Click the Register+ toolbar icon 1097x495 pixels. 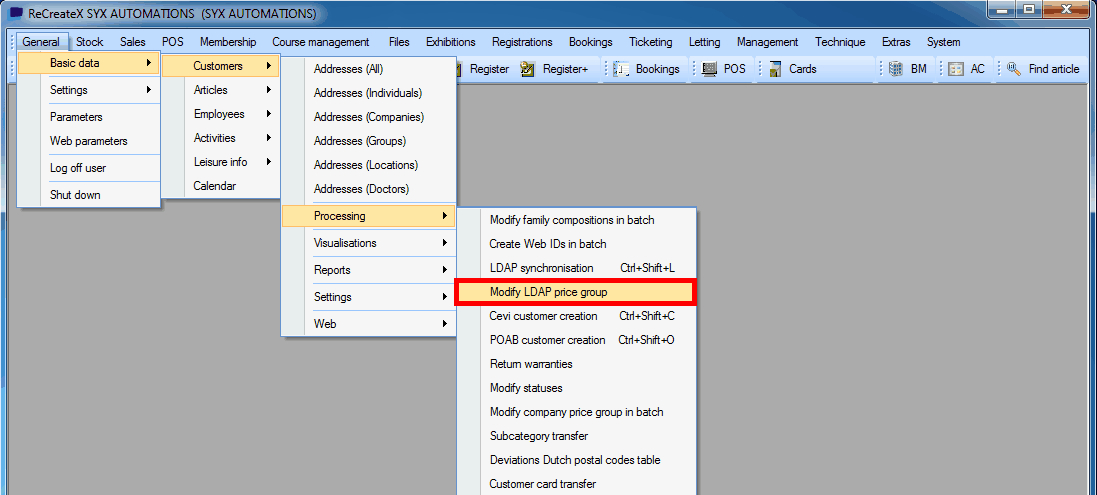(528, 69)
